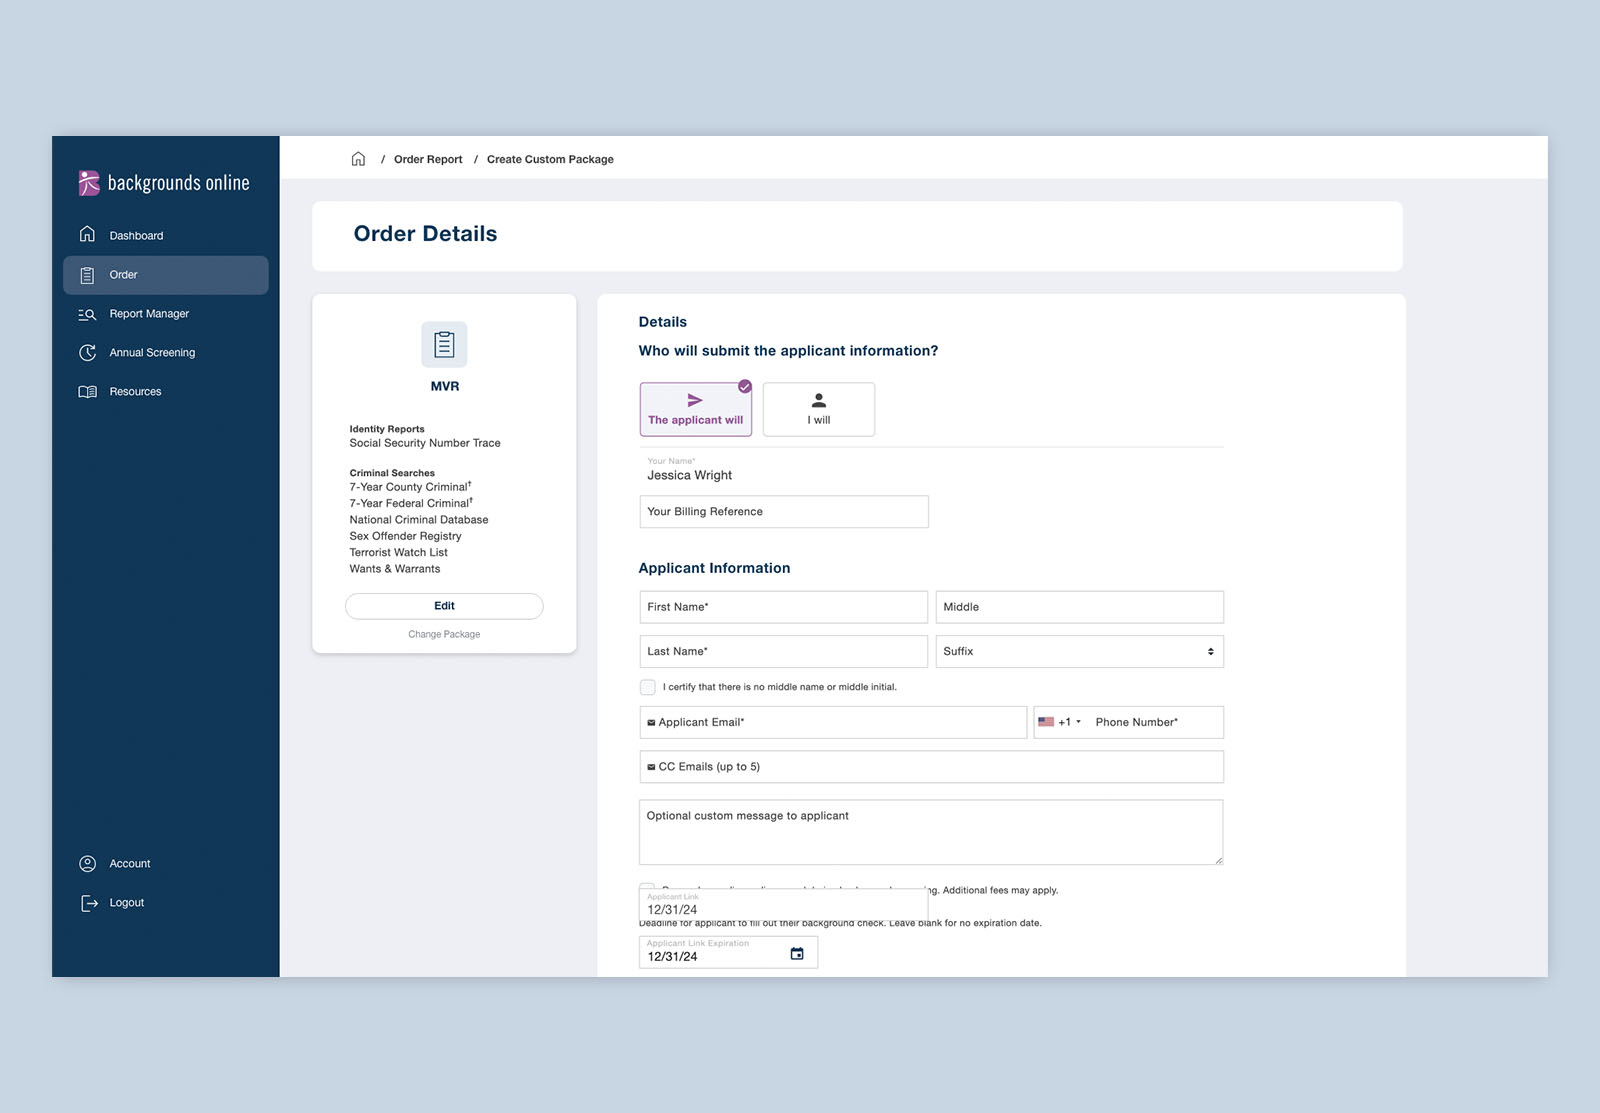Click the backgrounds online logo
The image size is (1600, 1113).
[164, 183]
